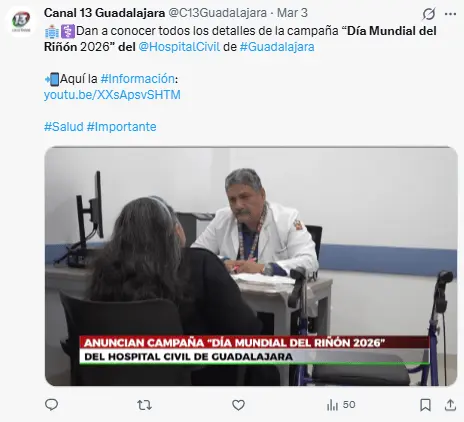The height and width of the screenshot is (422, 464).
Task: Click the Grok explain icon beside the date
Action: click(429, 14)
